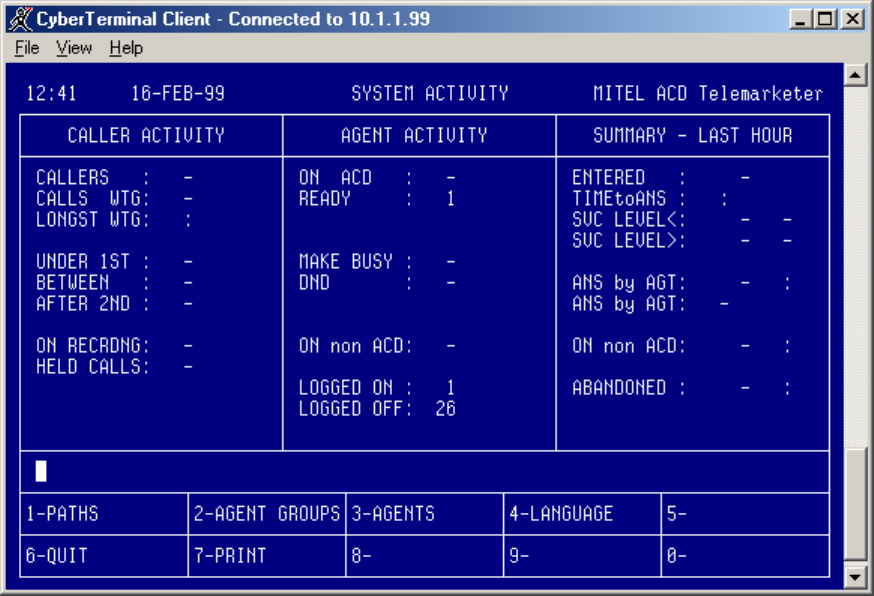Click MITEL ACD Telemarketer text
The image size is (874, 596).
coord(708,93)
